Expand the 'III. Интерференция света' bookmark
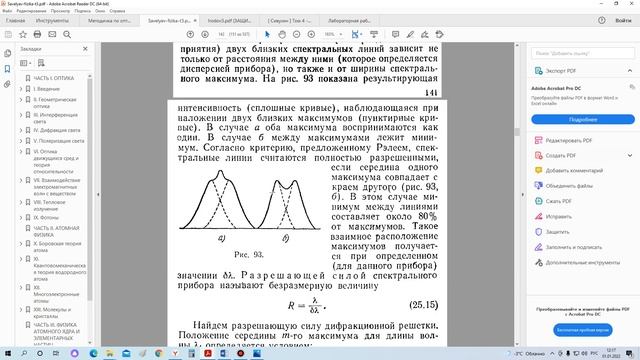The width and height of the screenshot is (640, 360). (x=21, y=115)
